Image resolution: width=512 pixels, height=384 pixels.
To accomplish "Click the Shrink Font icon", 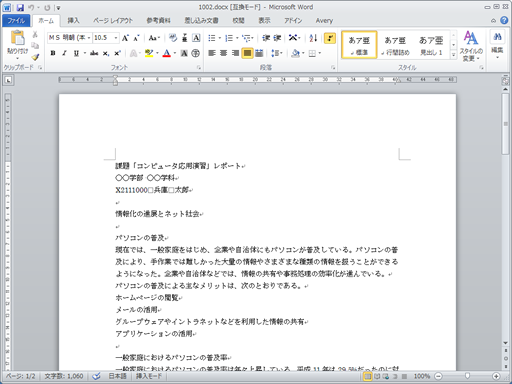I will 136,38.
